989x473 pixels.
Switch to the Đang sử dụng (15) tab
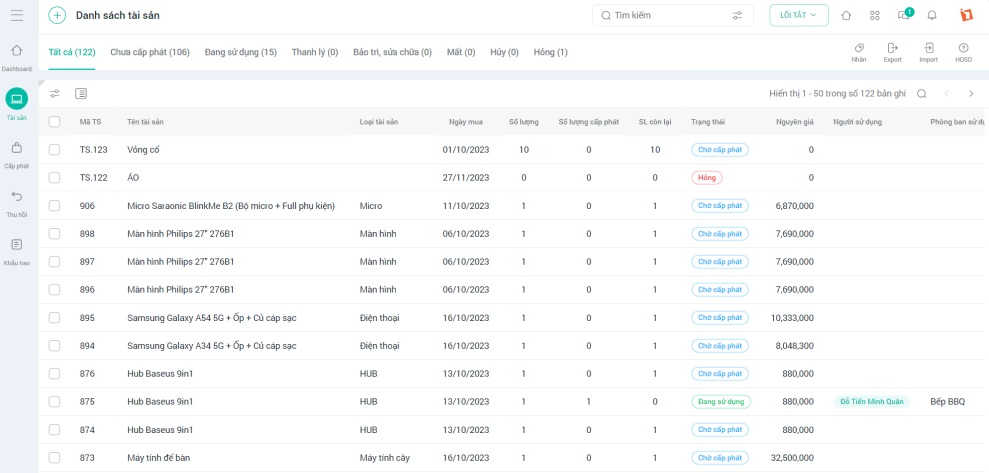coord(240,52)
